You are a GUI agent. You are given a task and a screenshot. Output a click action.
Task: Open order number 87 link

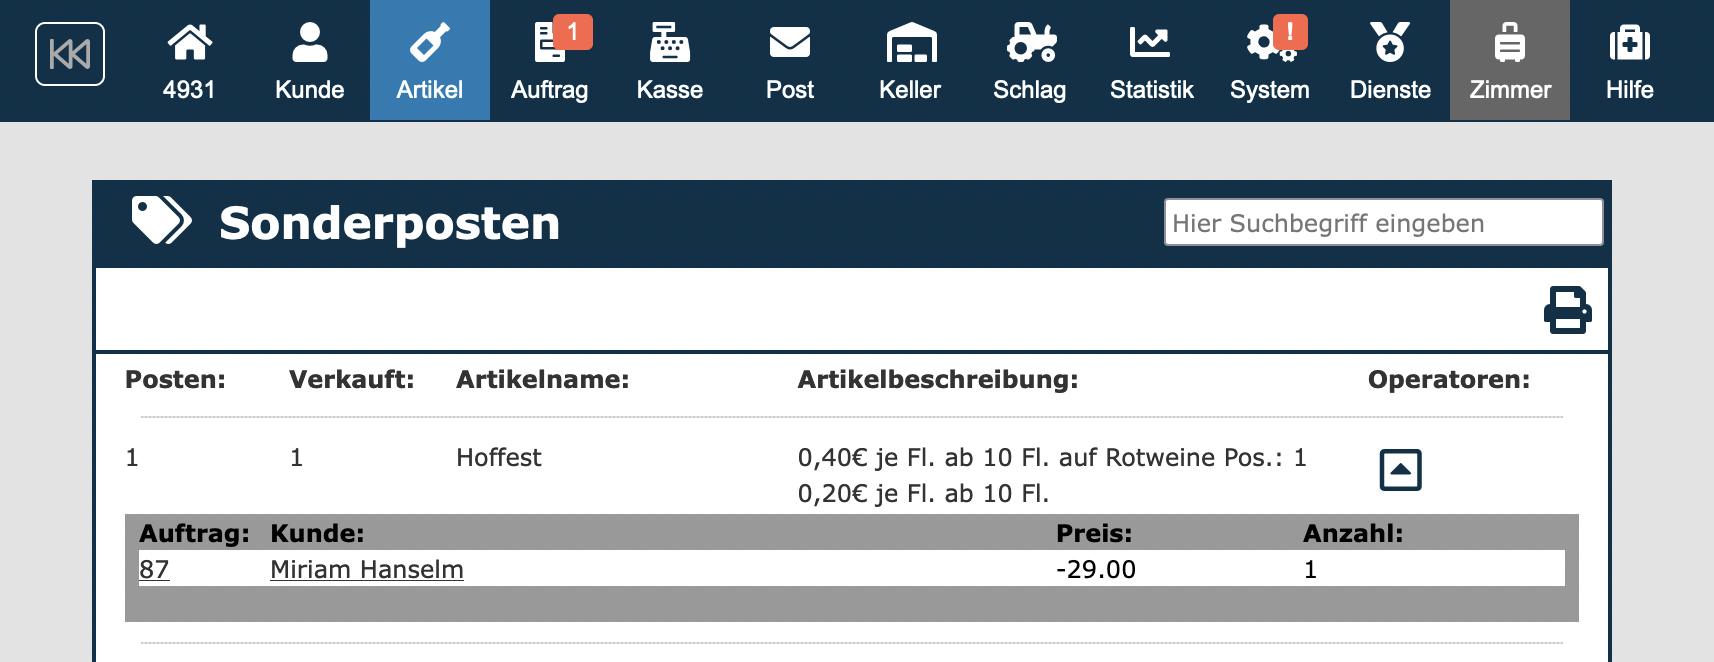[154, 570]
